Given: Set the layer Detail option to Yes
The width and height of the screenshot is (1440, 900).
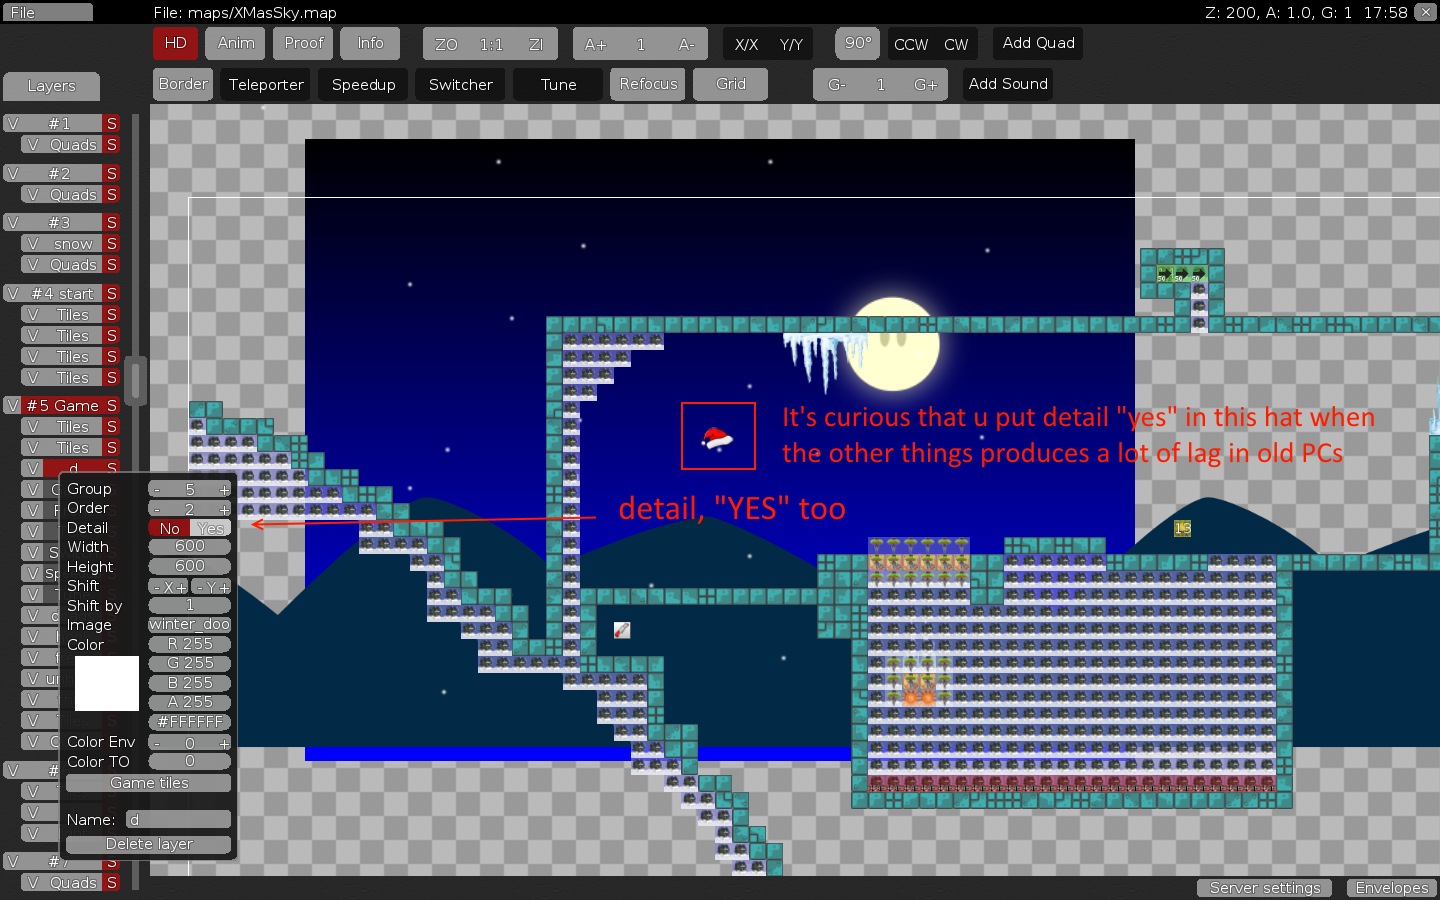Looking at the screenshot, I should (209, 527).
